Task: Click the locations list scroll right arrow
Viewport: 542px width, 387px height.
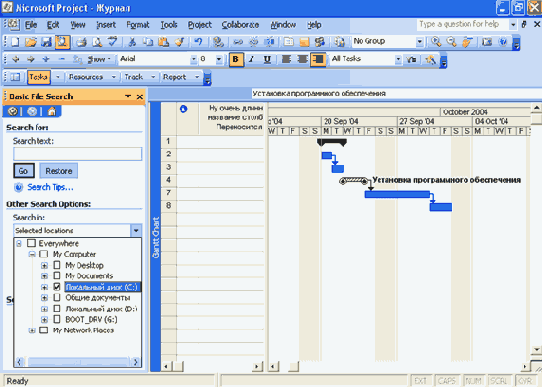Action: pyautogui.click(x=136, y=362)
